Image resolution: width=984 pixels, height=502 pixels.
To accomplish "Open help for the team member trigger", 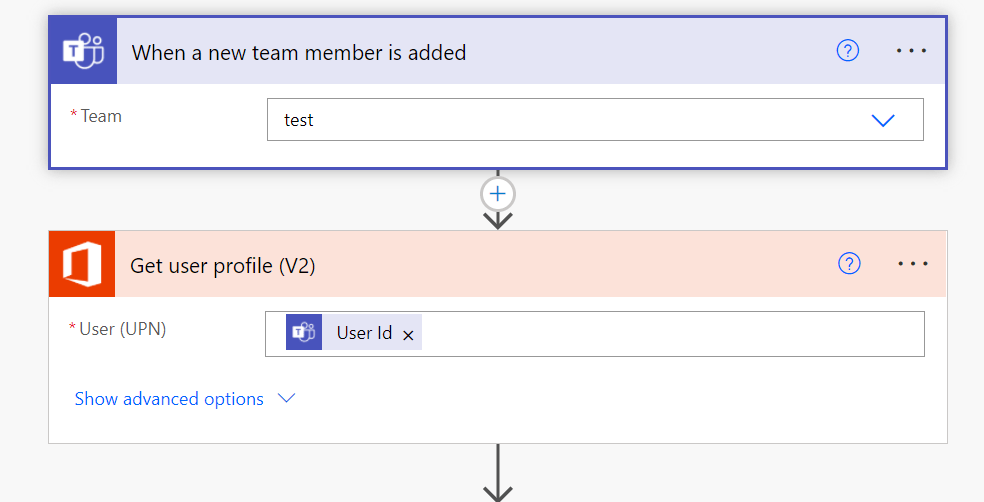I will [x=847, y=51].
